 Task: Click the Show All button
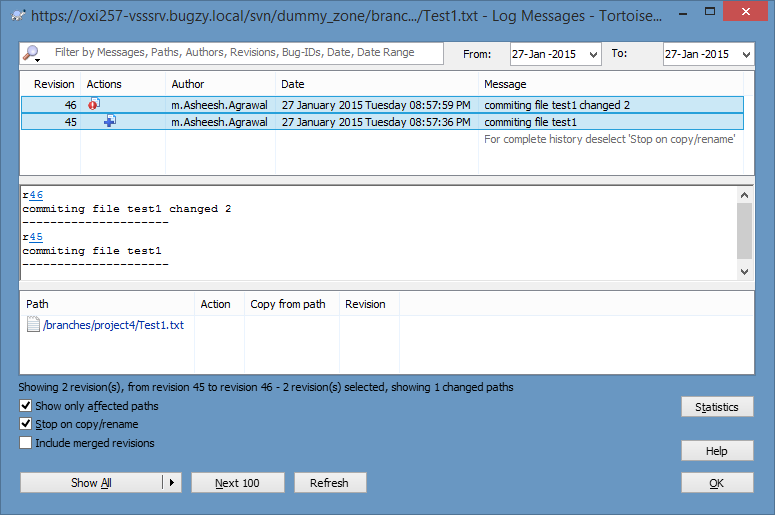click(x=91, y=482)
